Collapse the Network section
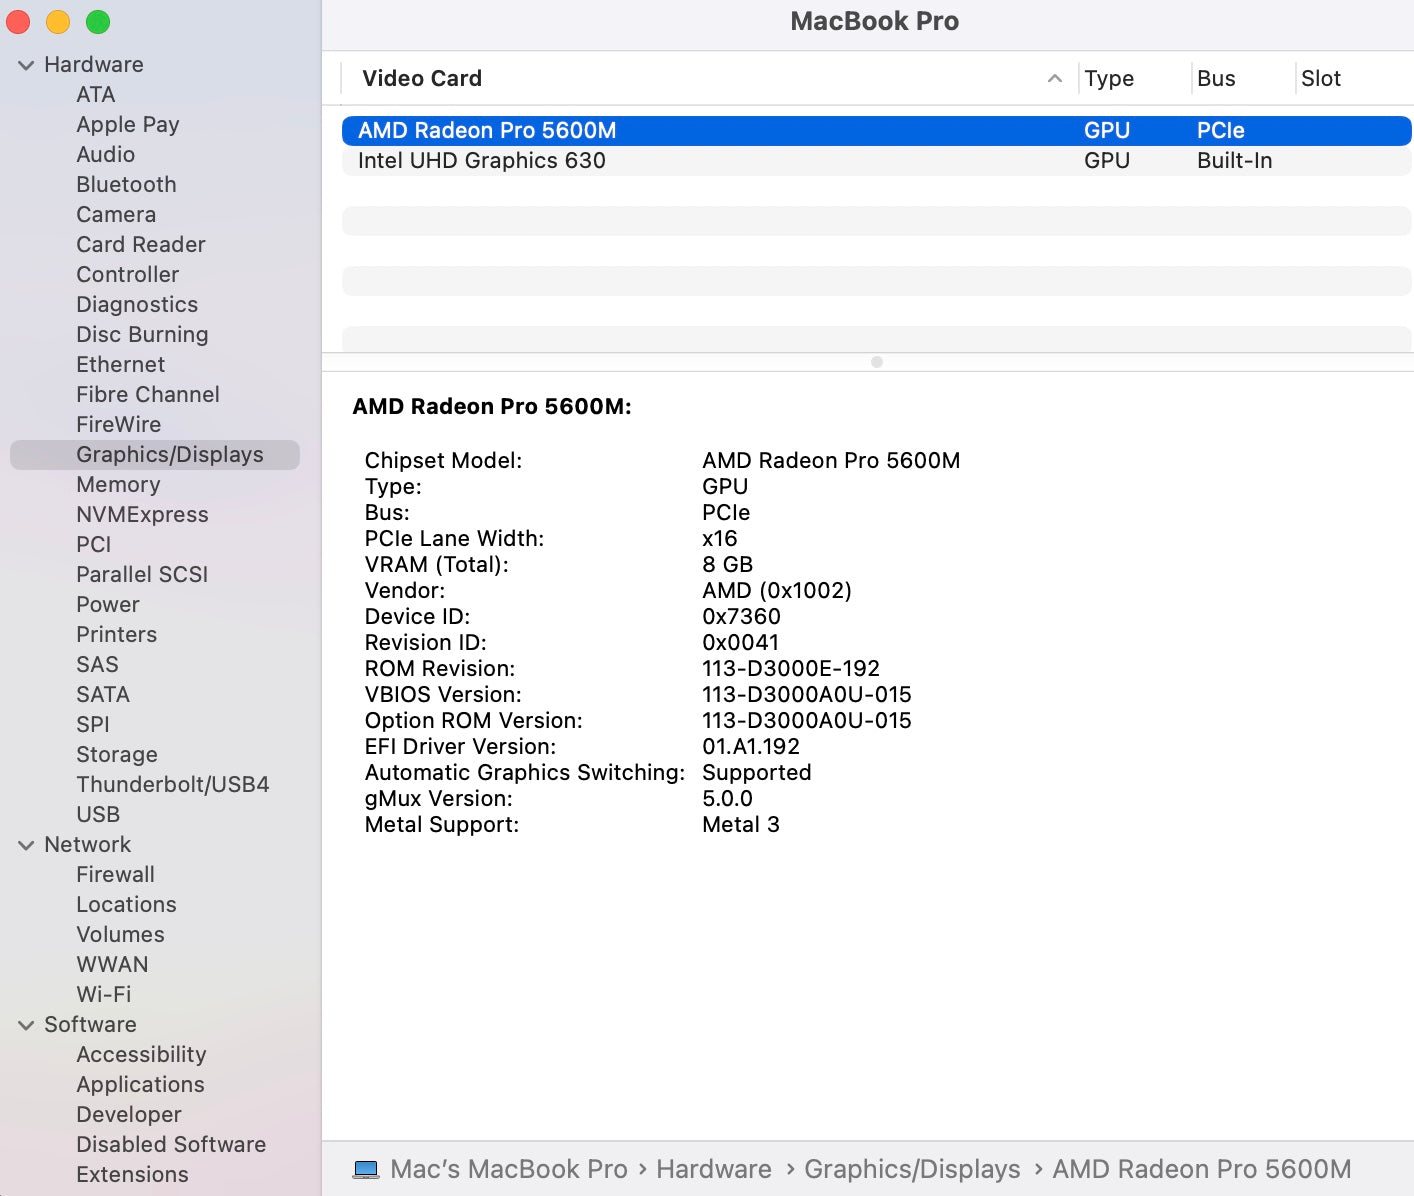This screenshot has height=1196, width=1414. pos(26,845)
